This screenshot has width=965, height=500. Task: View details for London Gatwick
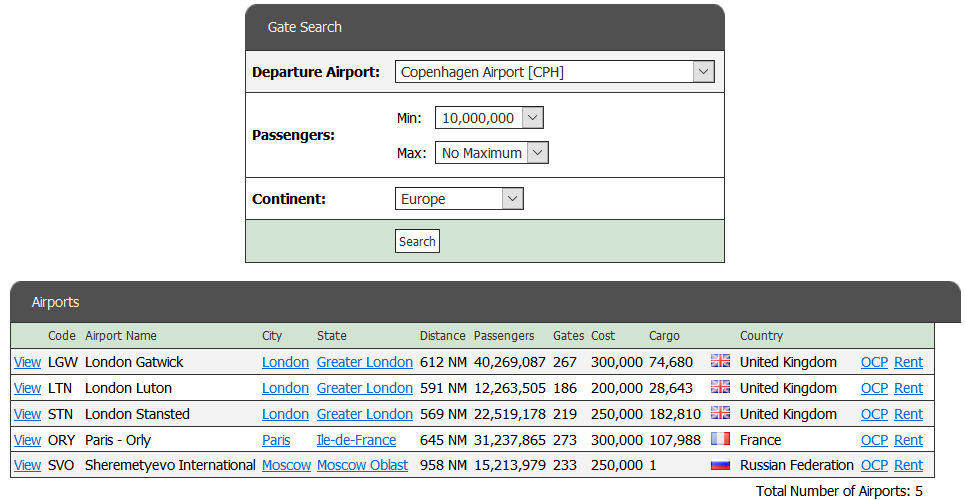click(28, 362)
